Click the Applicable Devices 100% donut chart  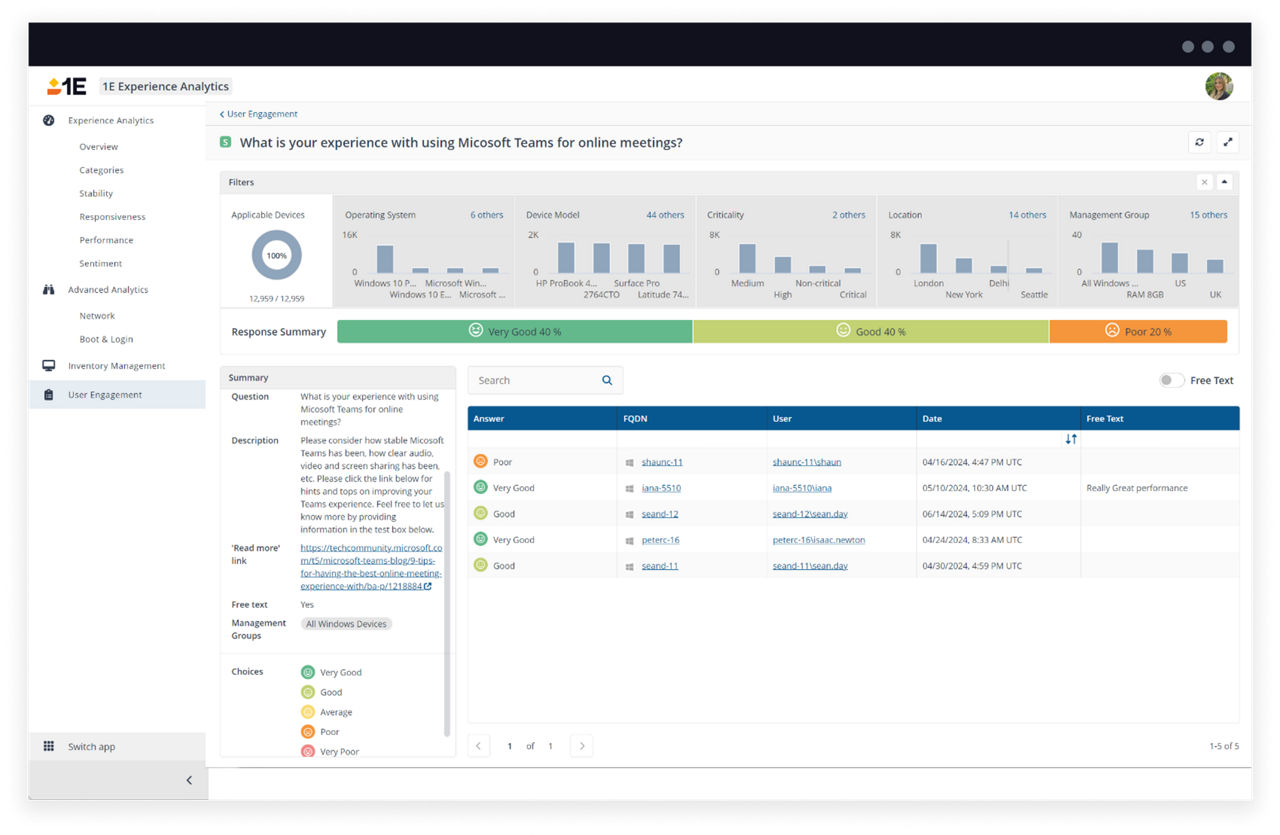pyautogui.click(x=276, y=255)
